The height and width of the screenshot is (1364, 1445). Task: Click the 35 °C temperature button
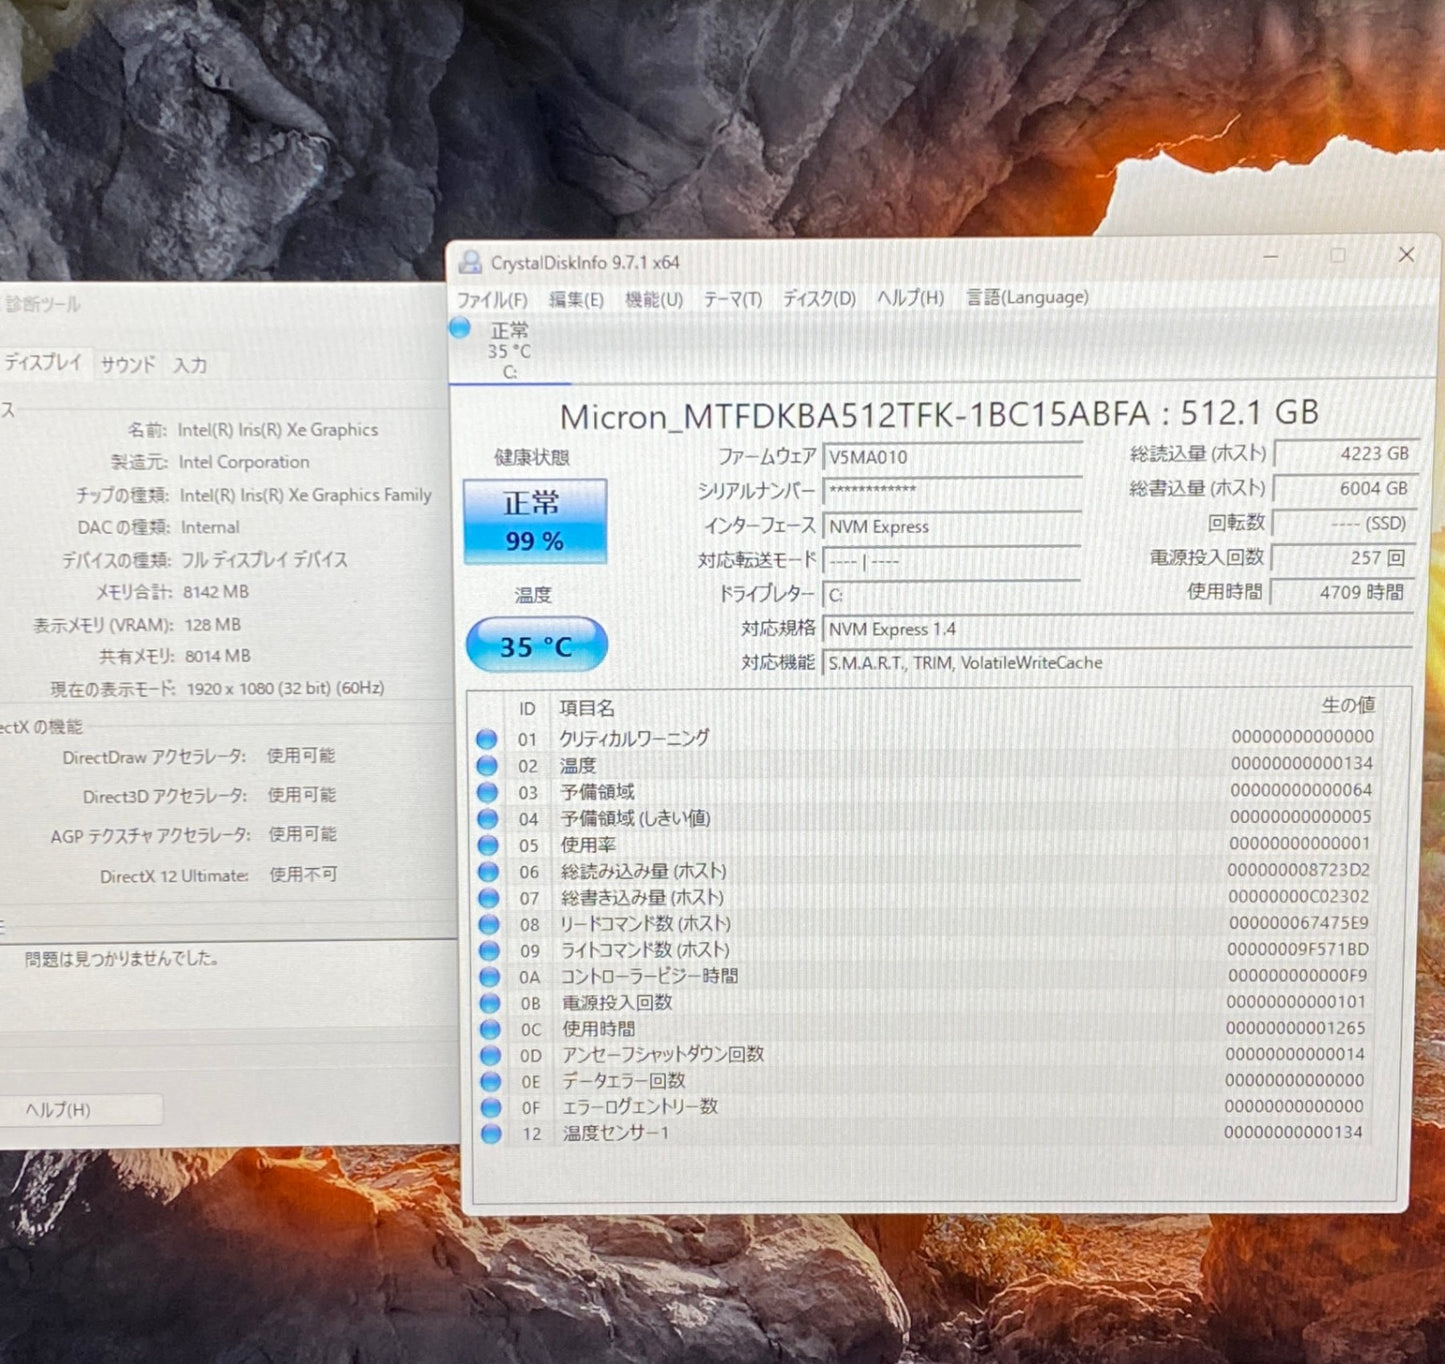point(536,645)
